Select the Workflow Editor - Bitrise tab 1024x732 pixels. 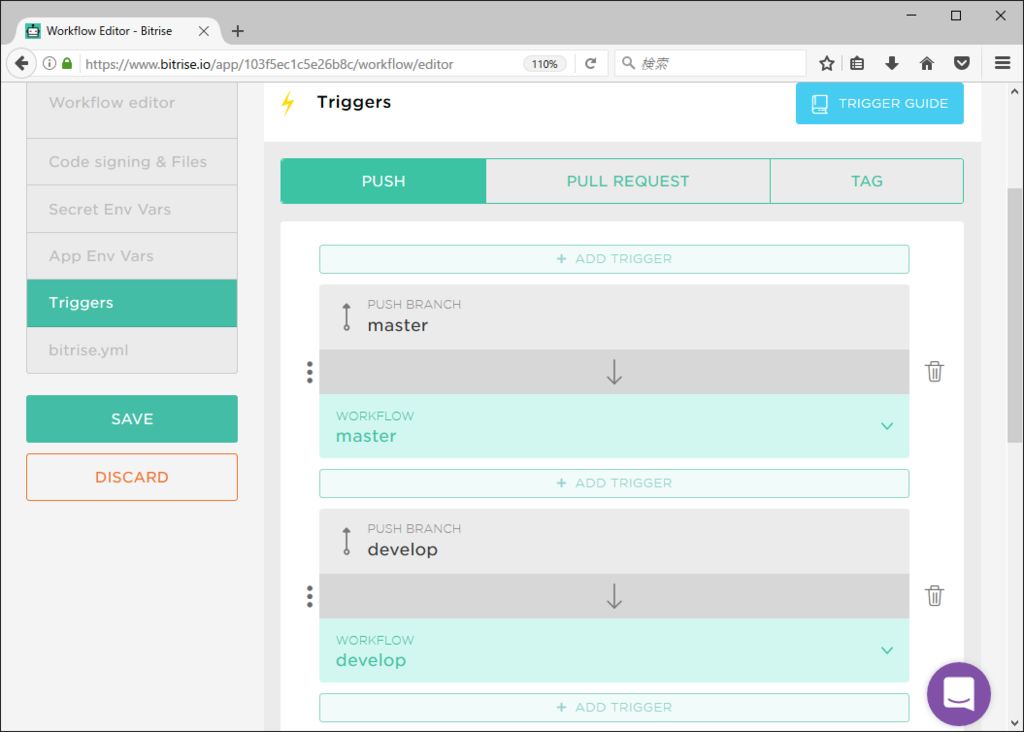pyautogui.click(x=118, y=31)
